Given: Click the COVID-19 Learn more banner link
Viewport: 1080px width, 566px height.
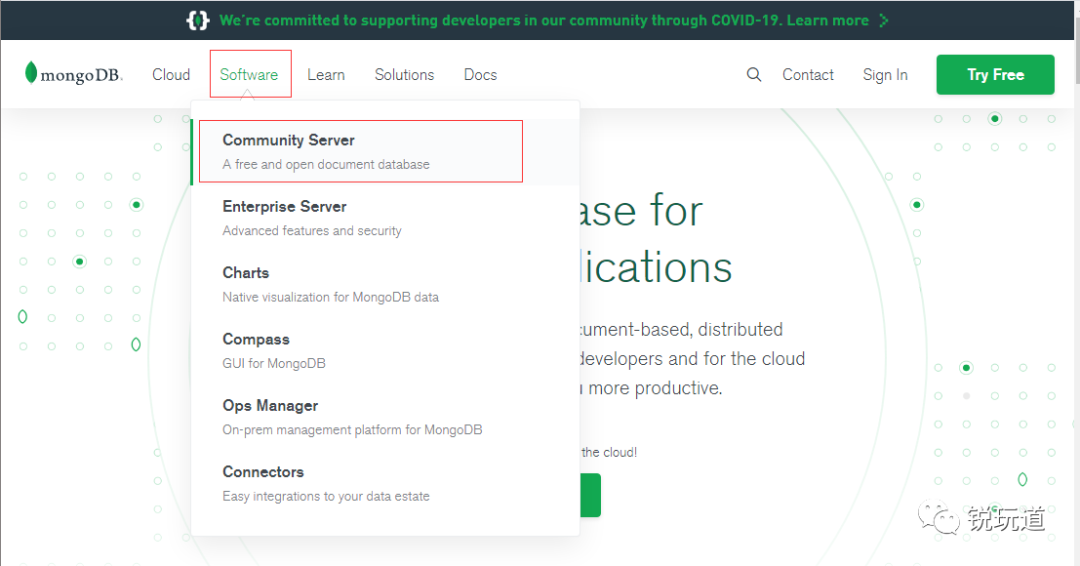Looking at the screenshot, I should point(826,20).
